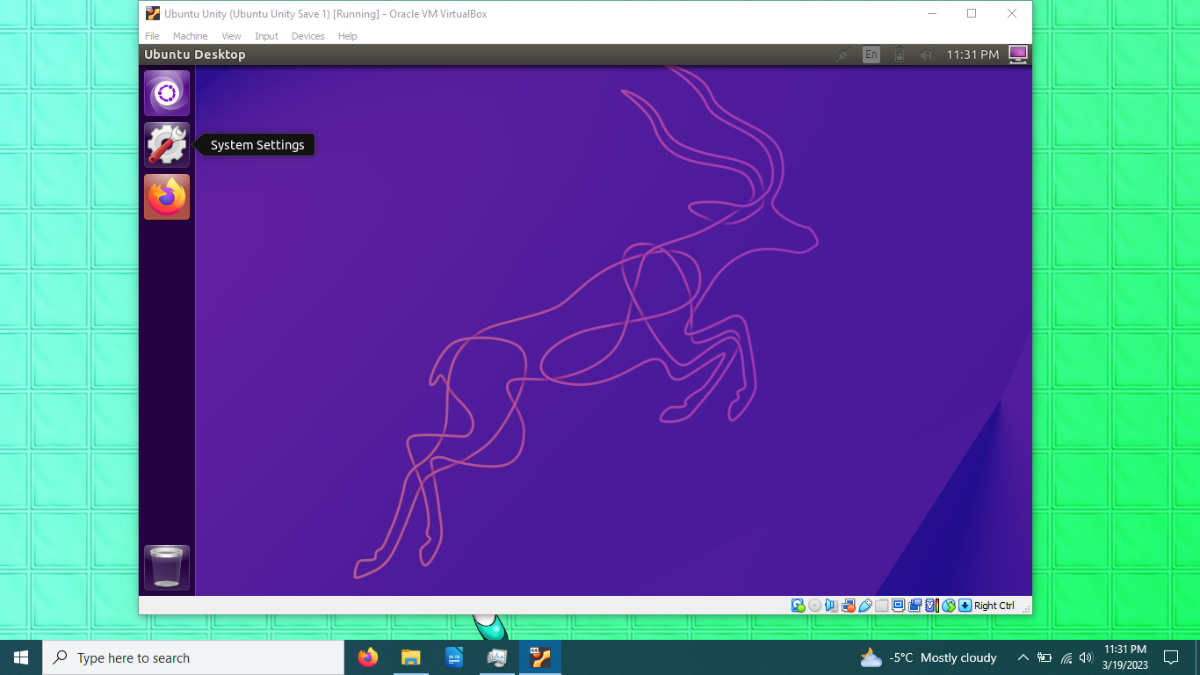Image resolution: width=1200 pixels, height=675 pixels.
Task: Click the Ubuntu Desktop panel title
Action: pos(195,55)
